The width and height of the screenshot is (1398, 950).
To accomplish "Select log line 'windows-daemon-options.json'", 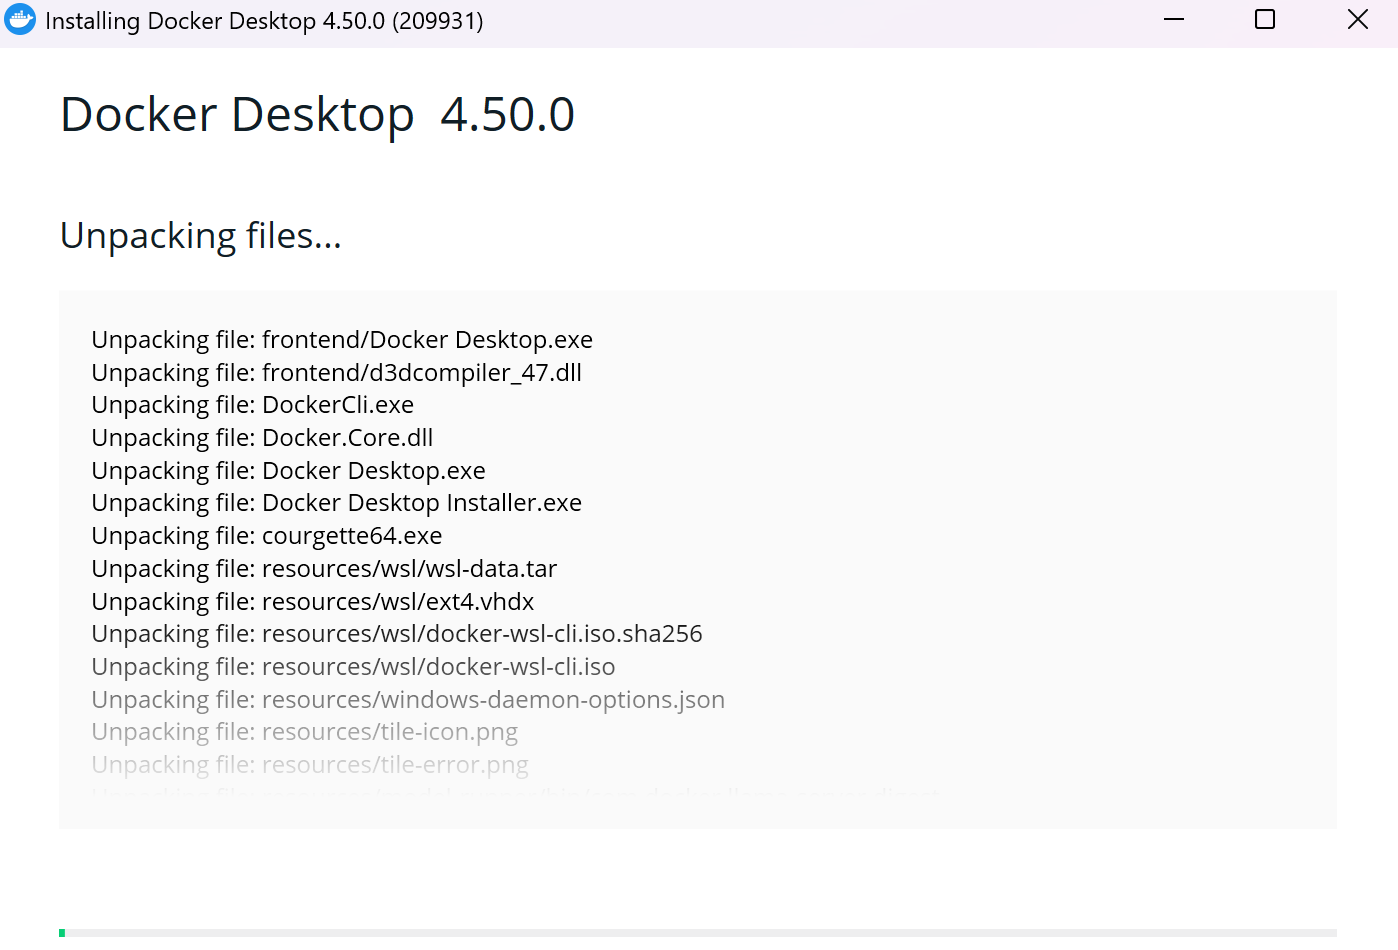I will [x=408, y=700].
